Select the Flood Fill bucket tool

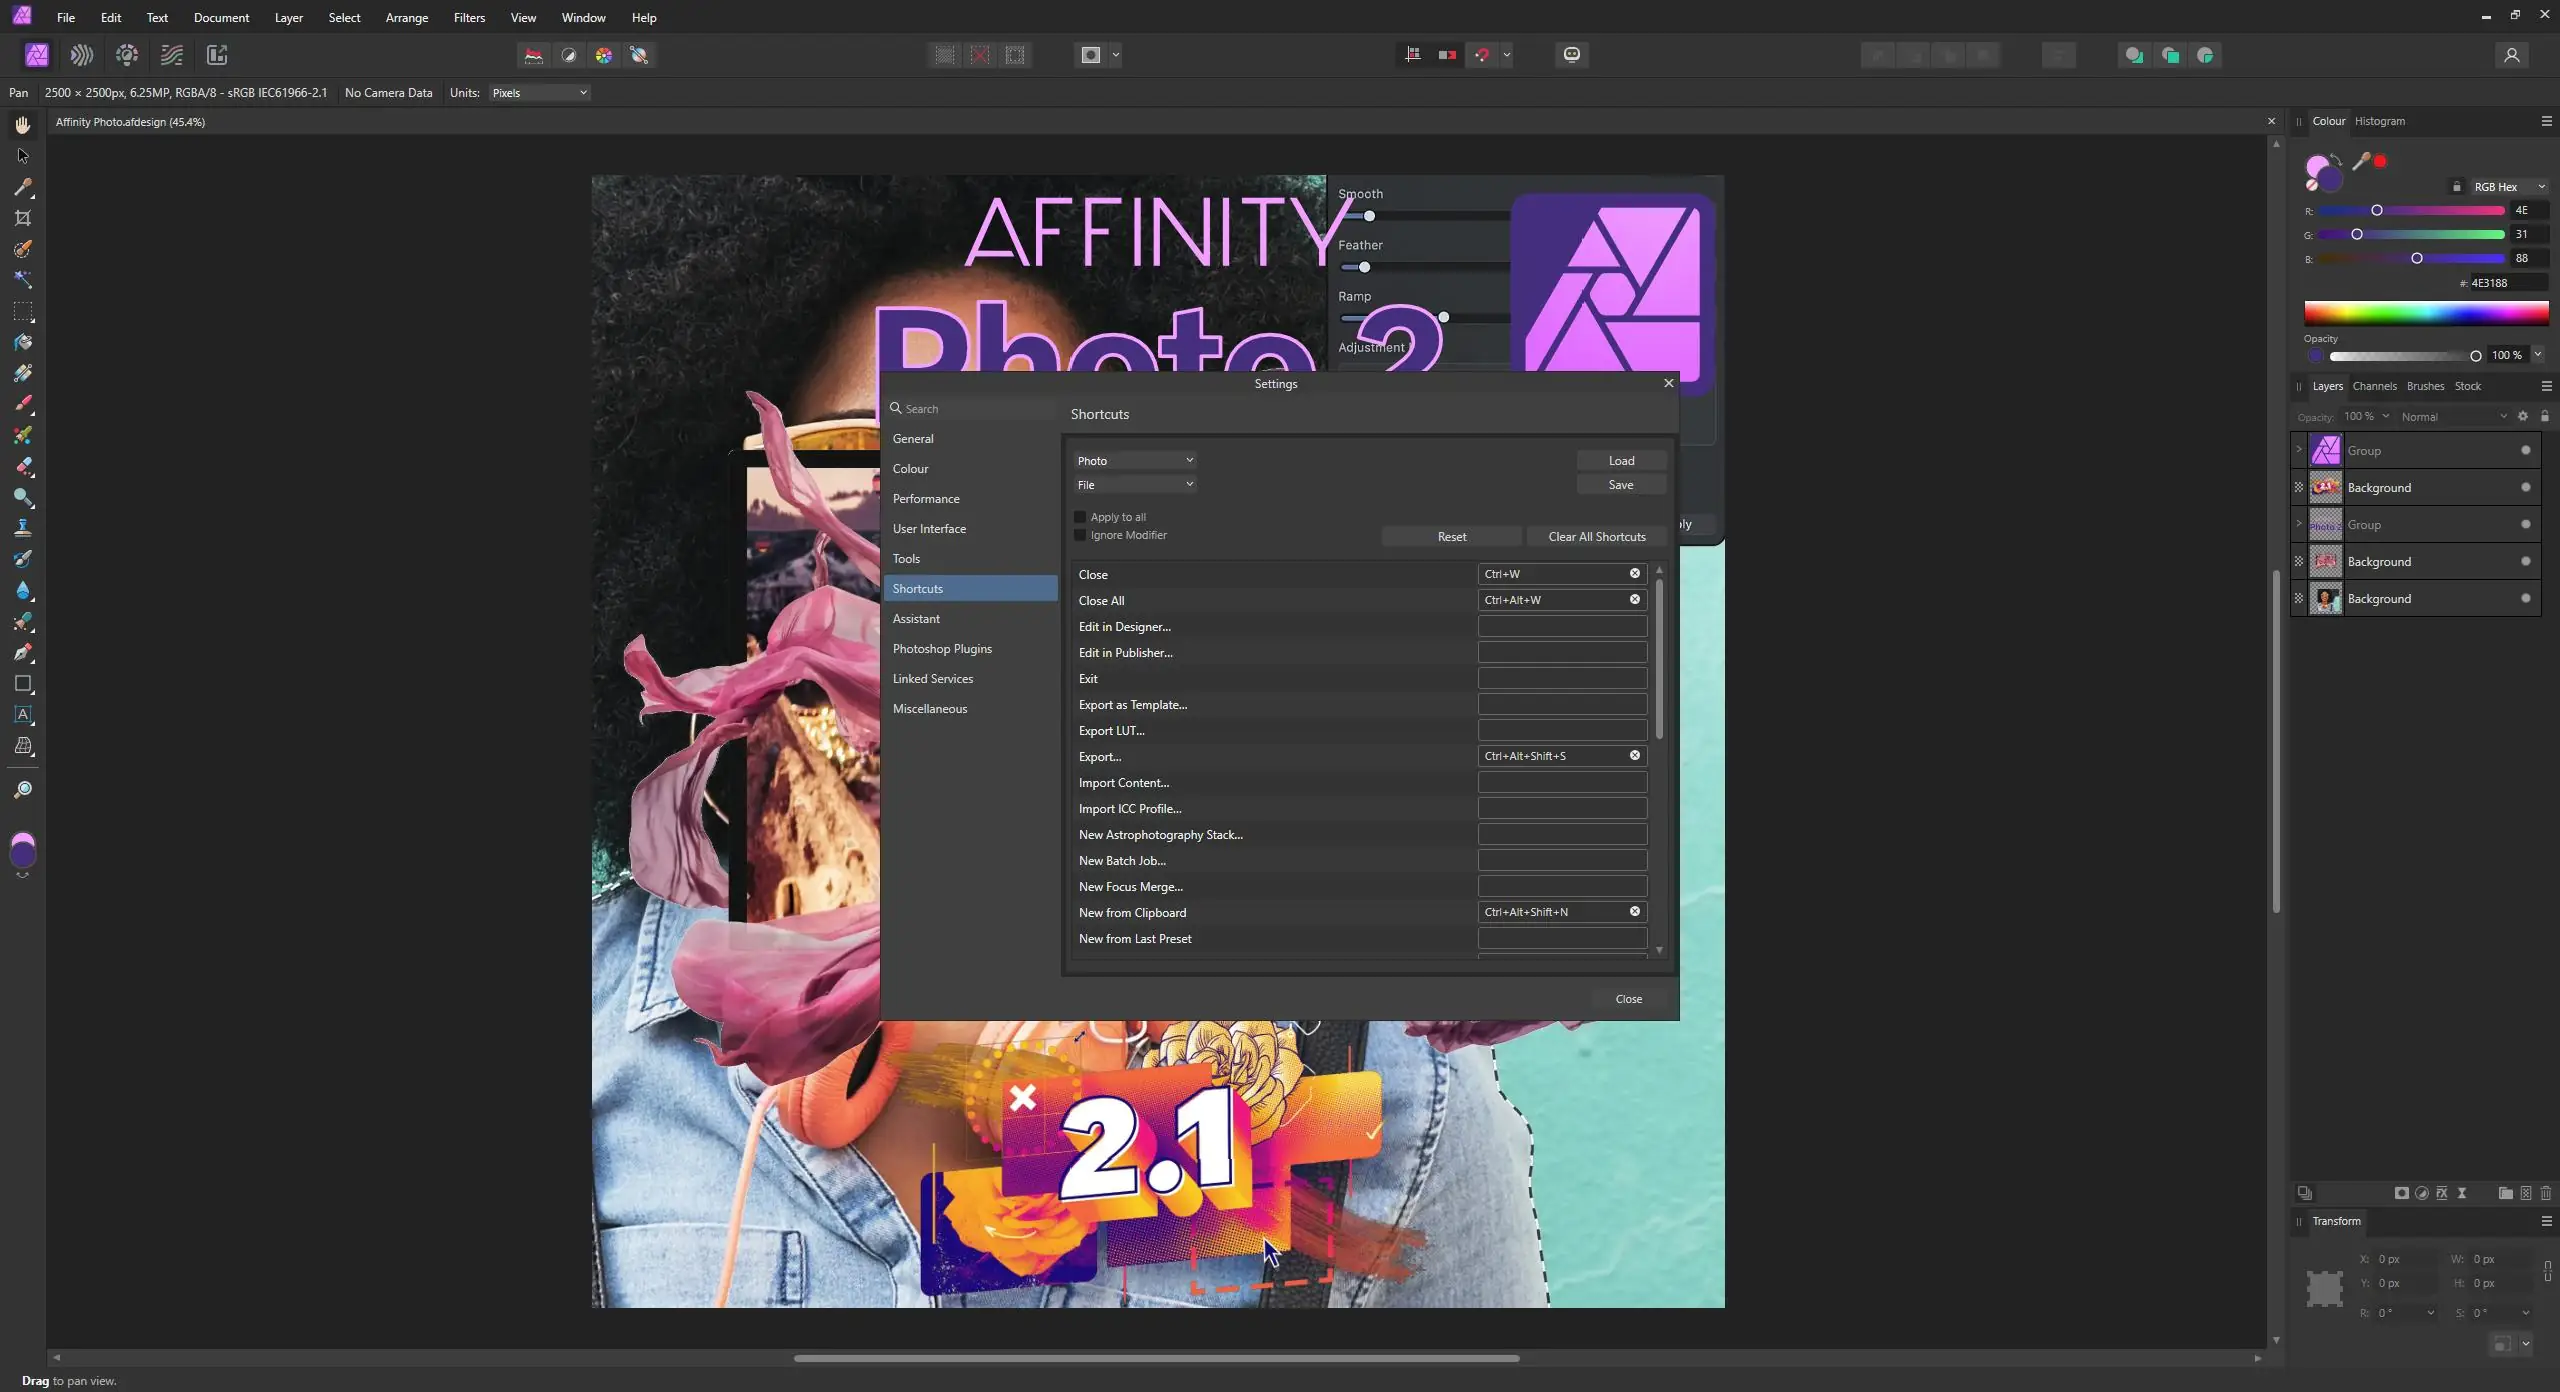(23, 342)
